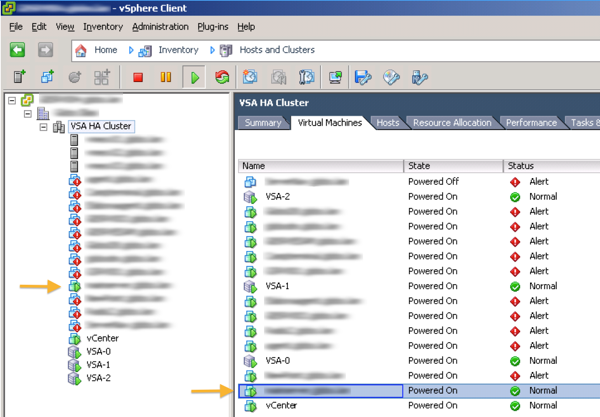Screen dimensions: 600x417
Task: Switch to the Hosts tab
Action: coord(388,123)
